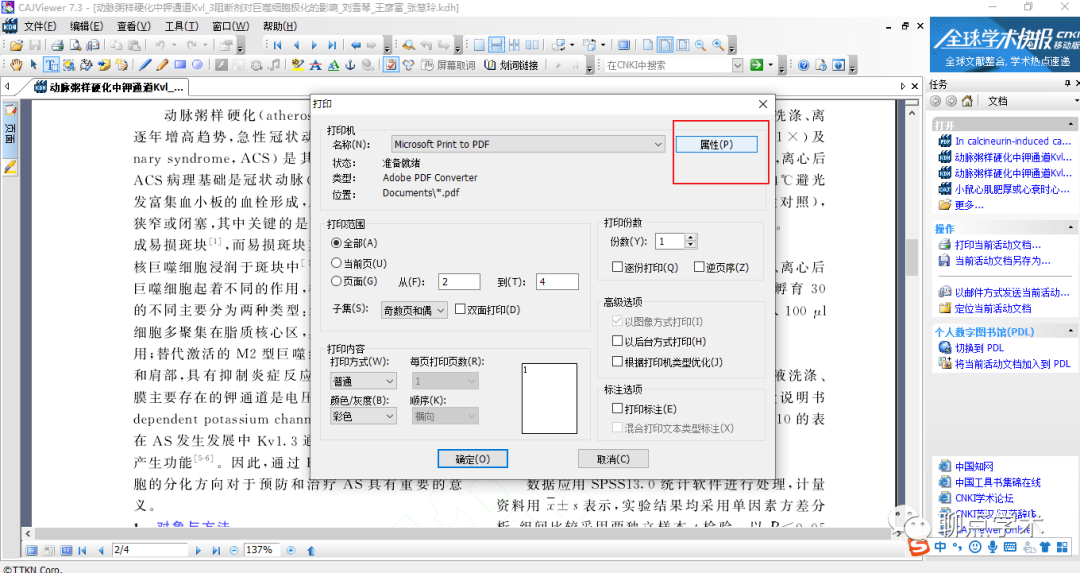Increase copies count with spinner up

click(691, 238)
